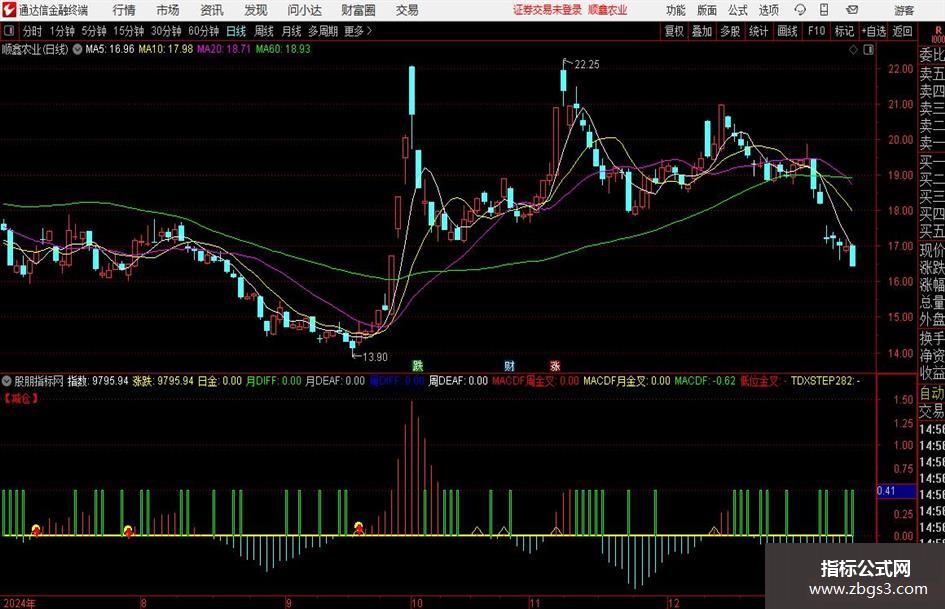Click the red R 1000 badge
The image size is (945, 609).
coord(938,34)
